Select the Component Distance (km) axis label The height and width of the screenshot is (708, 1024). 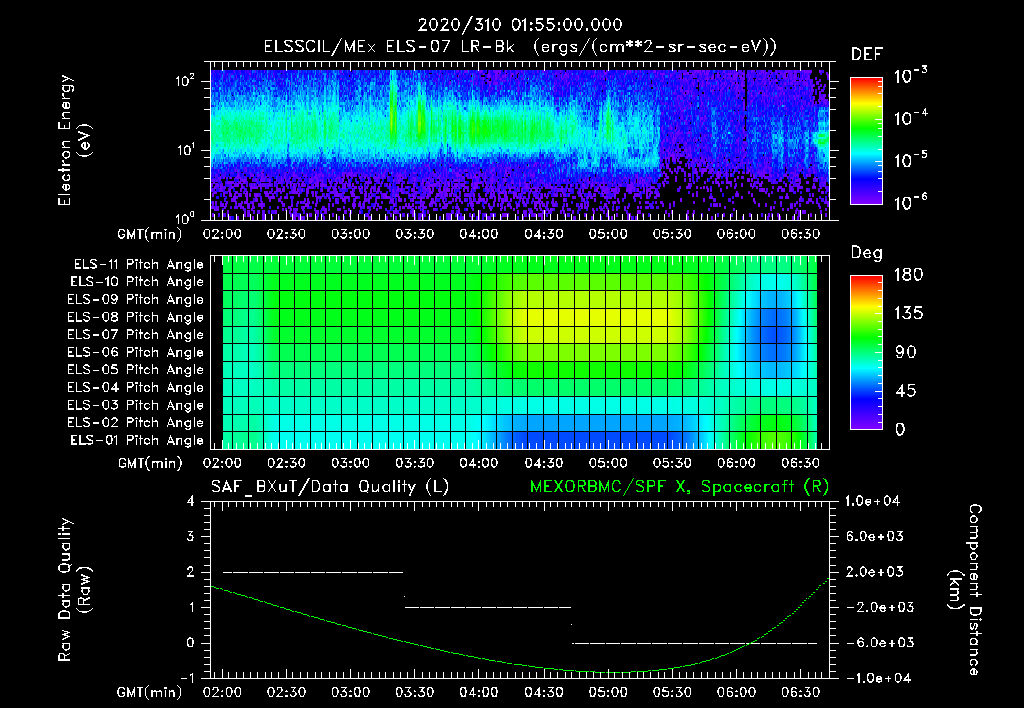(965, 590)
